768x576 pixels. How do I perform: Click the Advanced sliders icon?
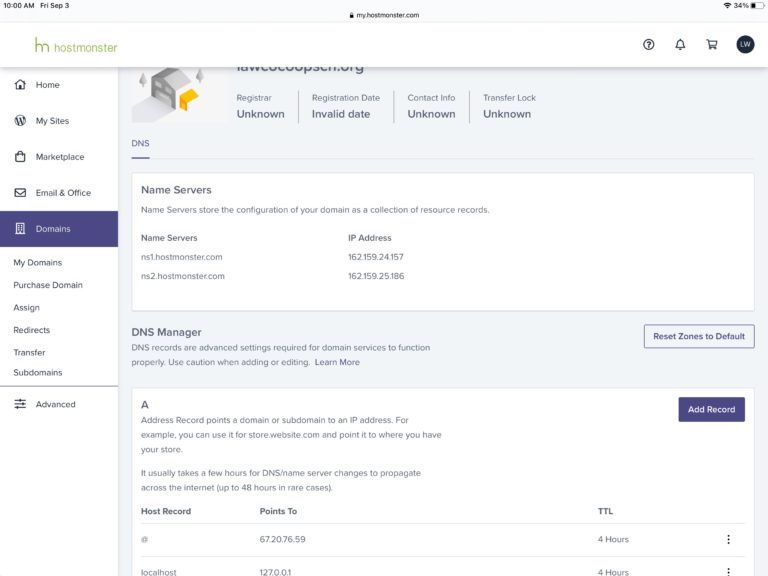(x=20, y=404)
